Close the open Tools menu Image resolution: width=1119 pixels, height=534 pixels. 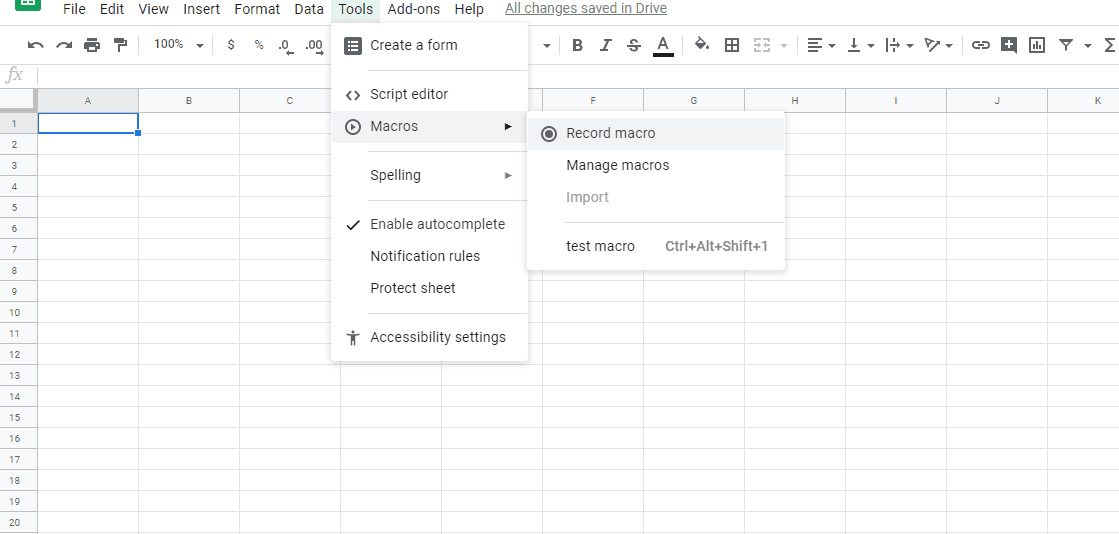pos(355,9)
